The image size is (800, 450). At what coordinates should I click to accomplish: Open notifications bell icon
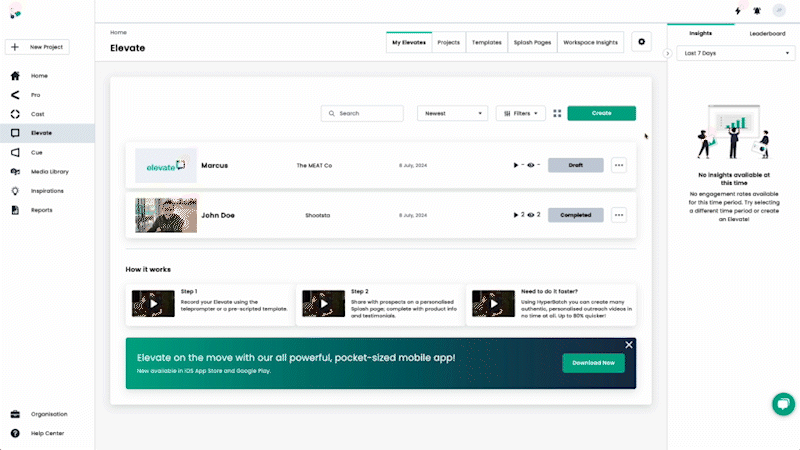(757, 11)
